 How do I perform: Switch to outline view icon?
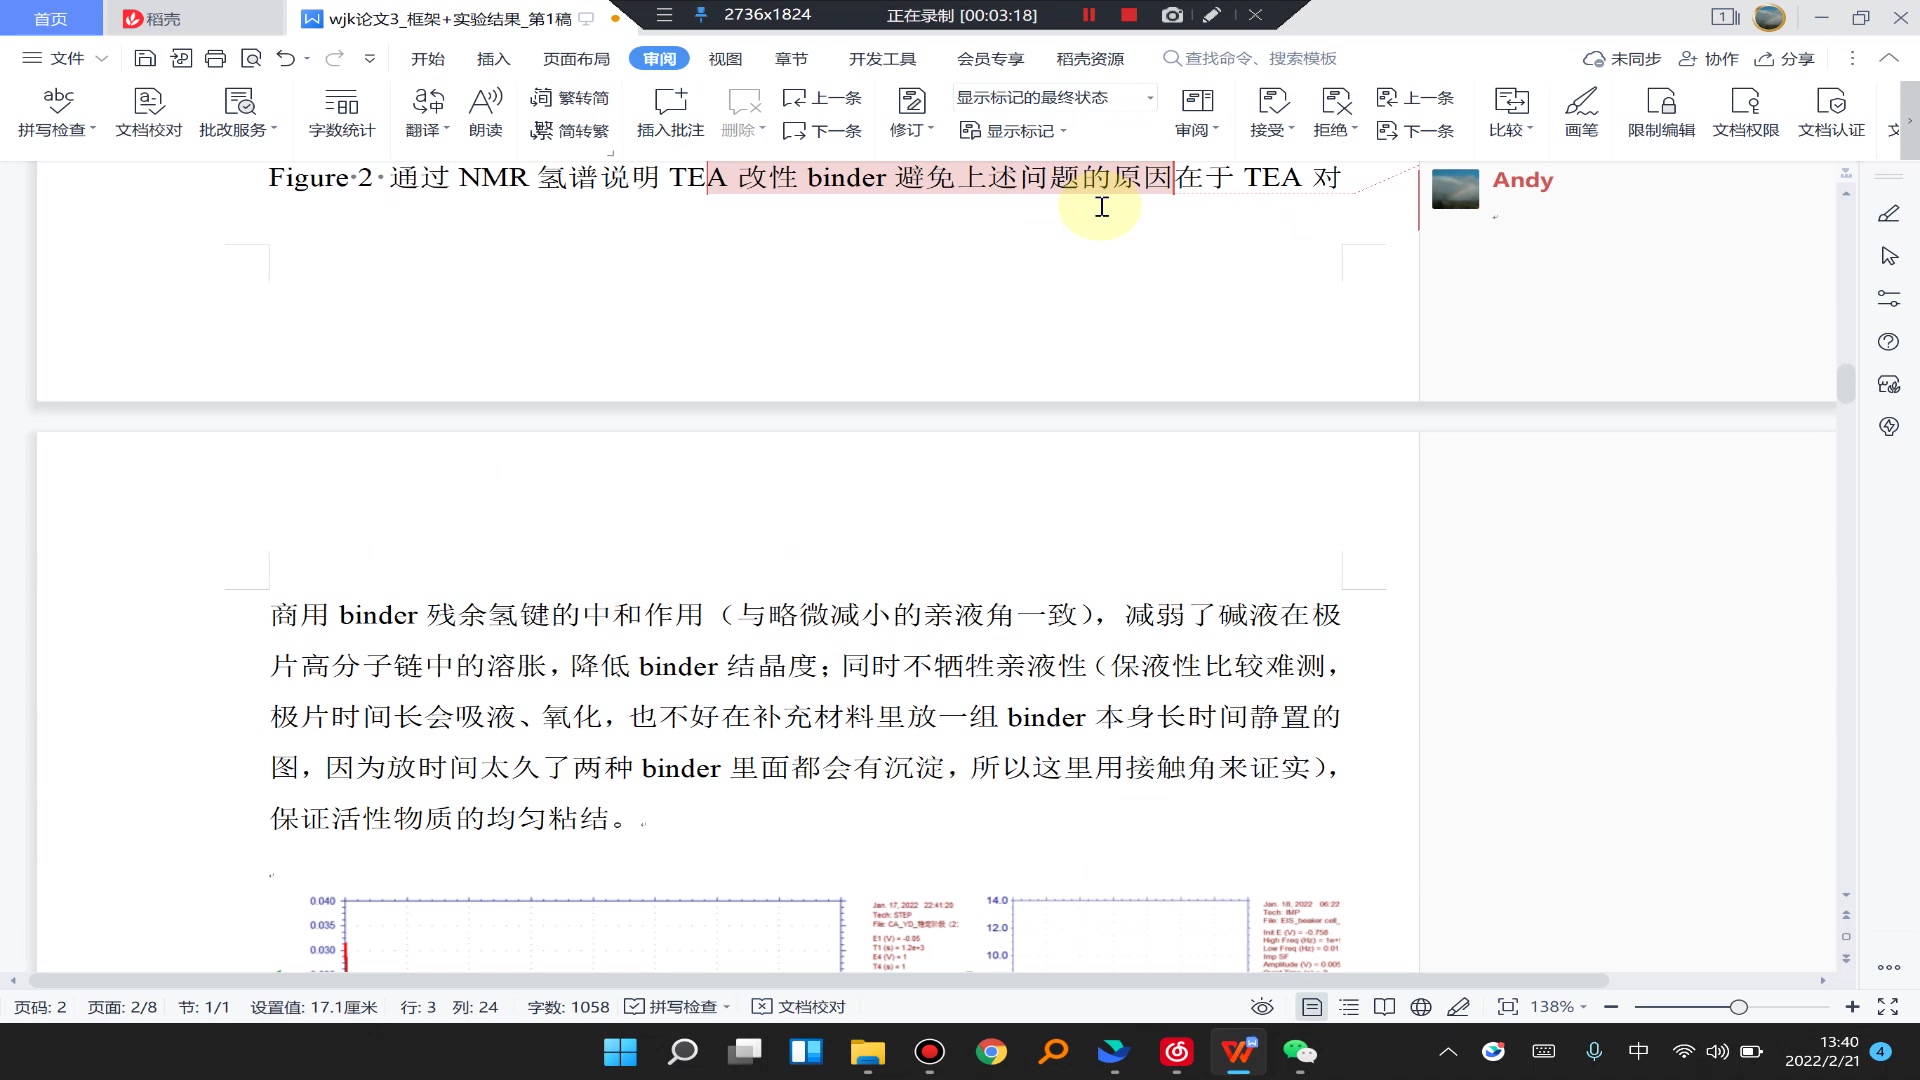pos(1349,1007)
